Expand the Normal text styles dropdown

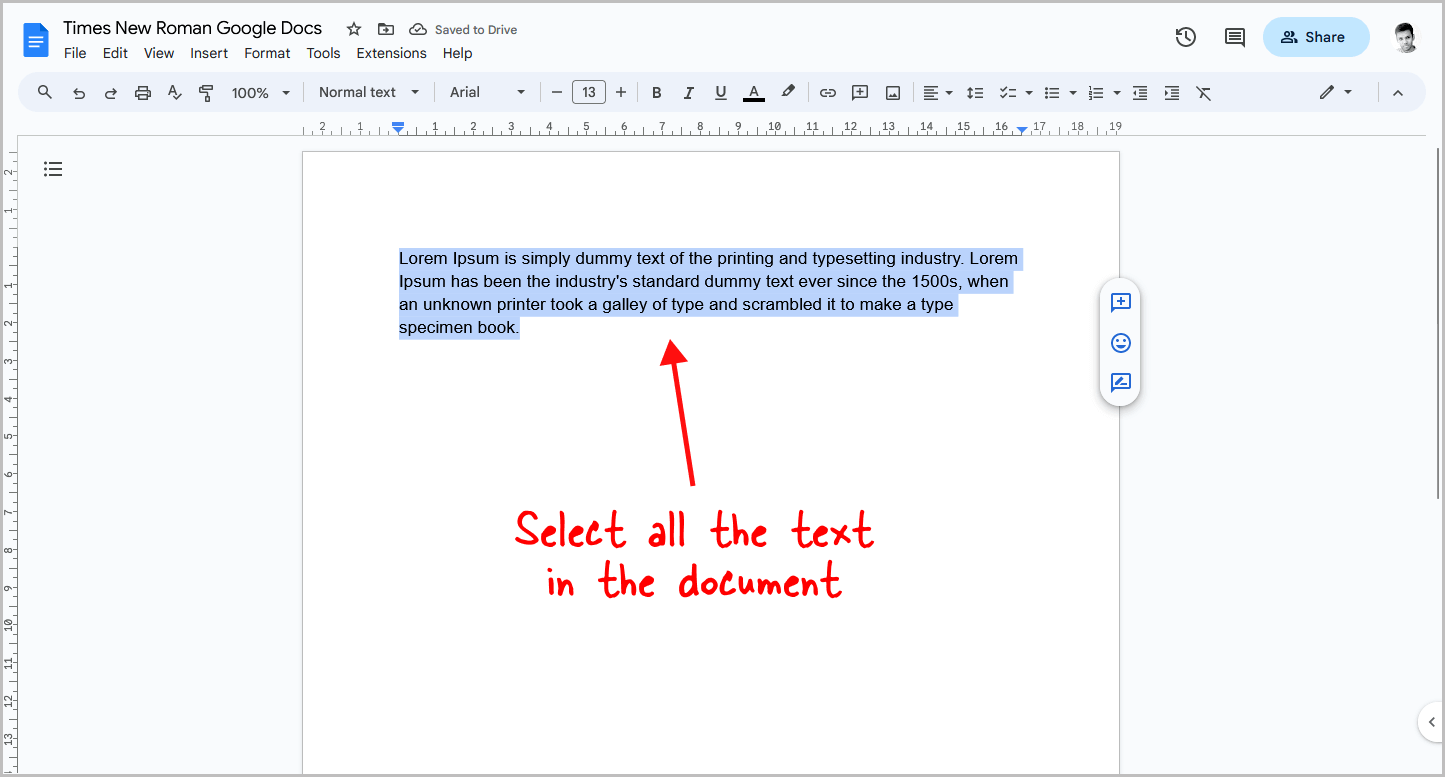[x=368, y=91]
